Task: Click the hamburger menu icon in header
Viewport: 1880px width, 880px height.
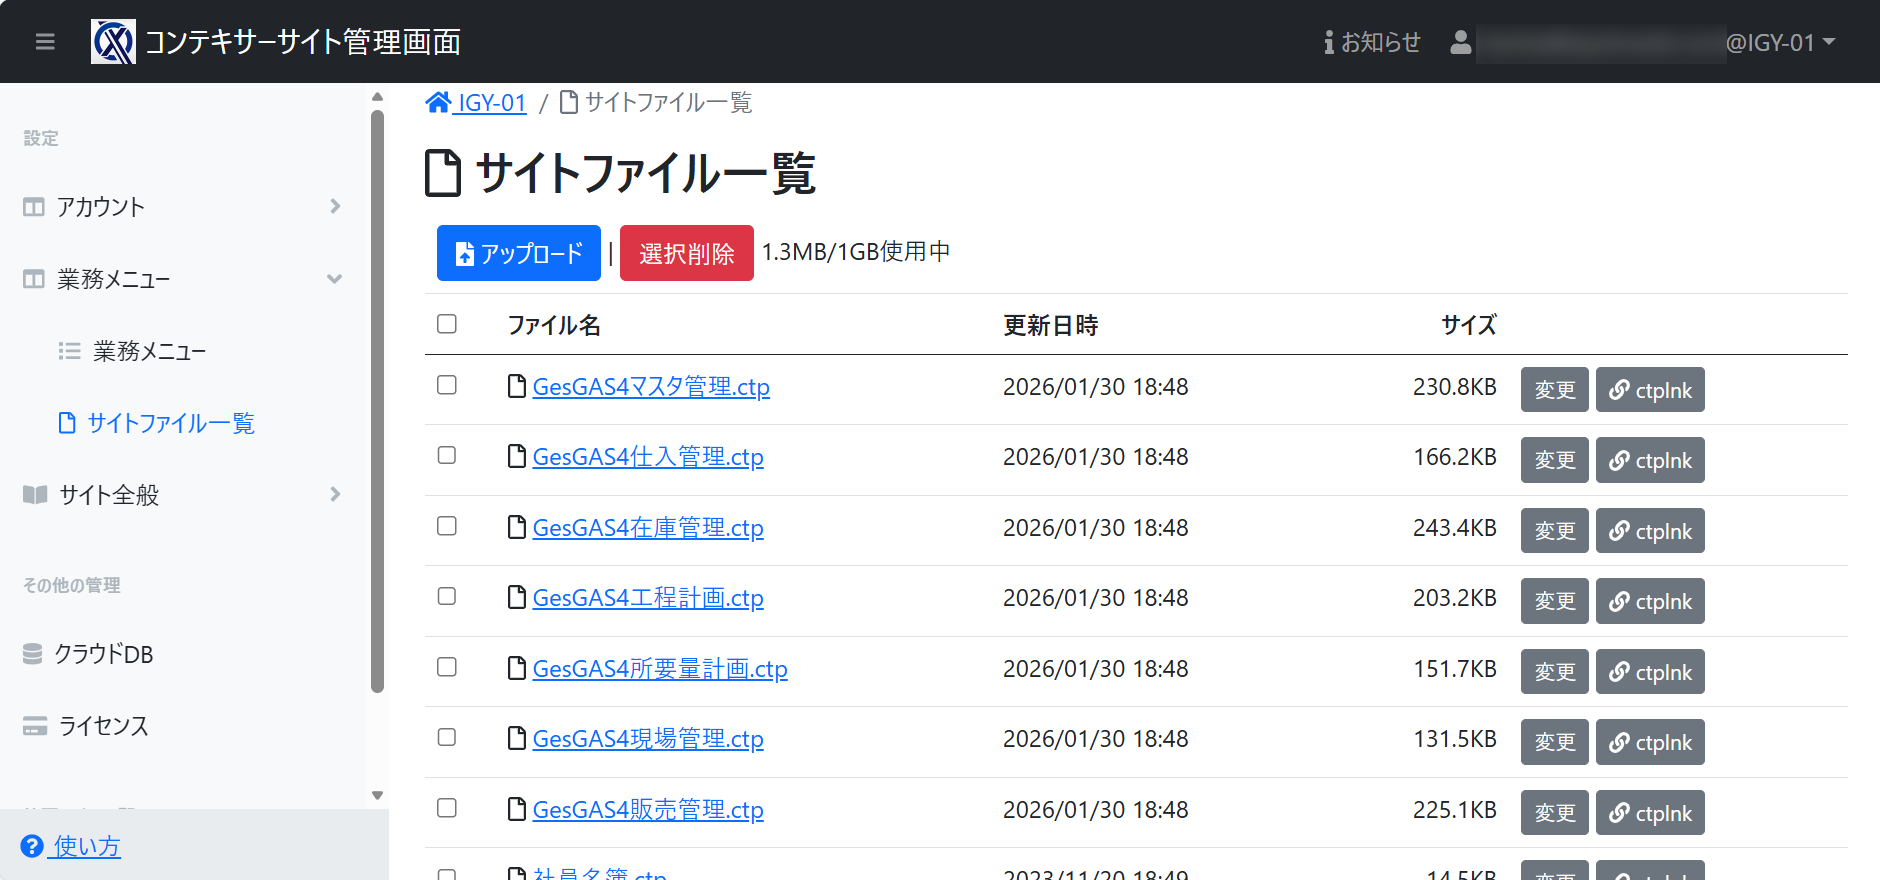Action: pyautogui.click(x=45, y=42)
